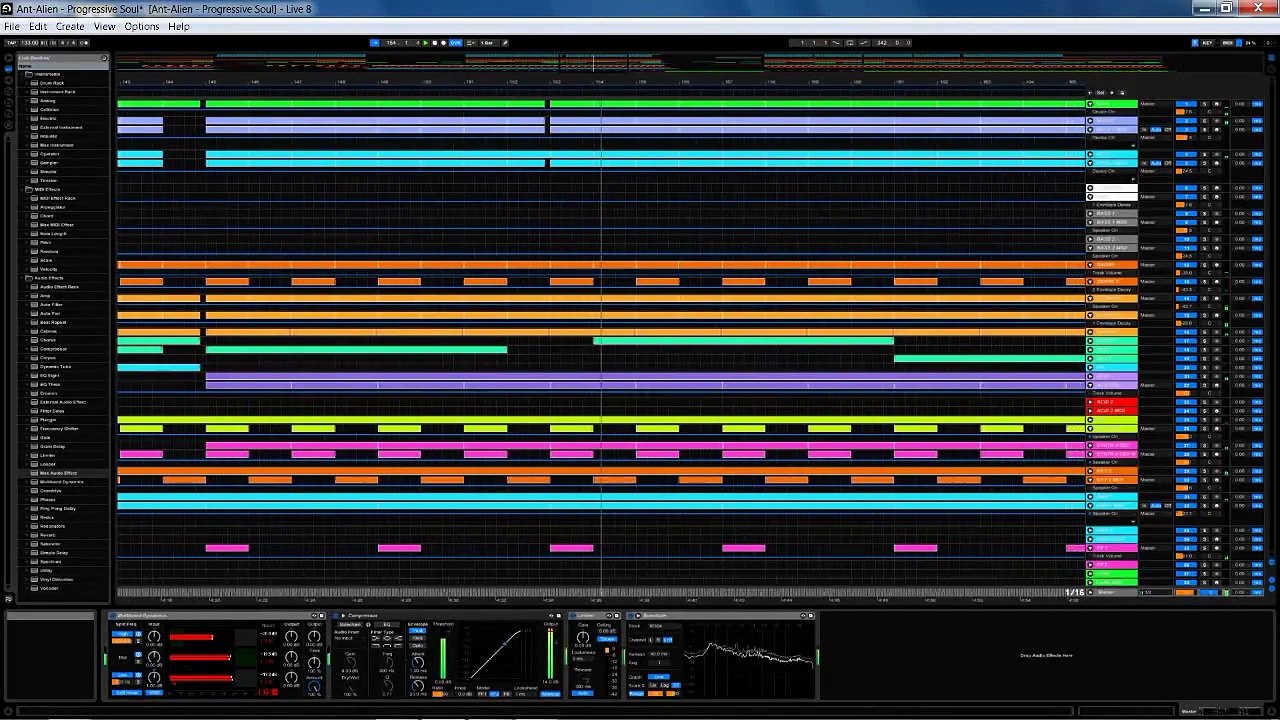Toggle the MIDI map mode switch
The width and height of the screenshot is (1280, 720).
pyautogui.click(x=1228, y=43)
